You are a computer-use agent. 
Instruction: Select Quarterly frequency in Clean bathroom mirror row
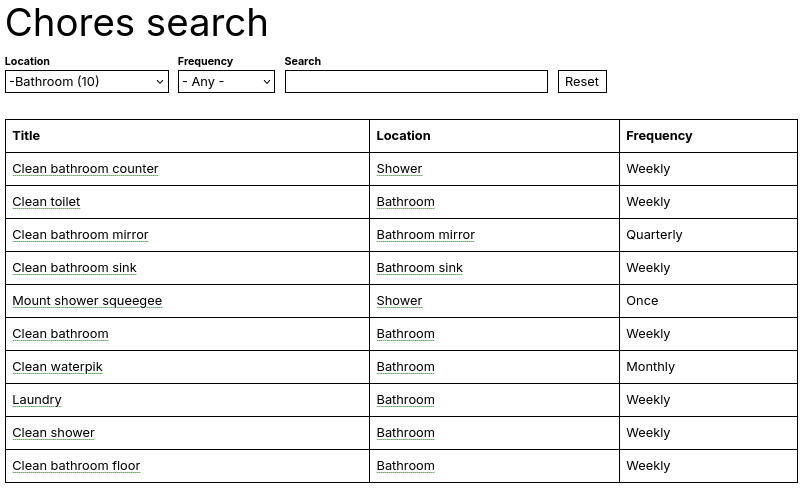tap(654, 235)
